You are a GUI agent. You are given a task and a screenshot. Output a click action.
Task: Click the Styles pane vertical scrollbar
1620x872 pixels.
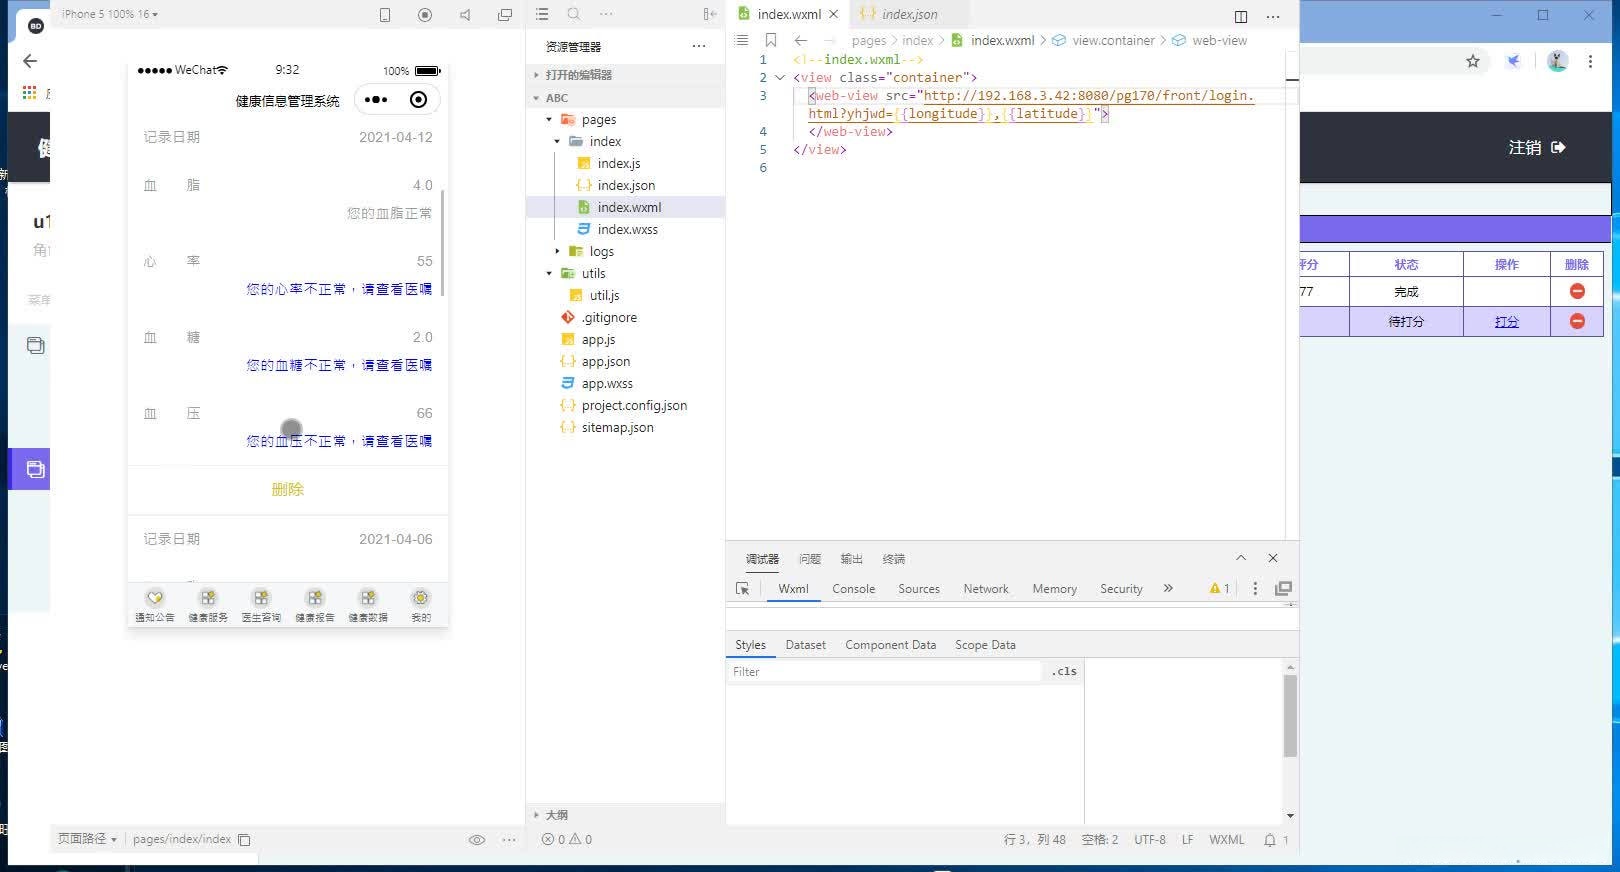click(x=1290, y=715)
